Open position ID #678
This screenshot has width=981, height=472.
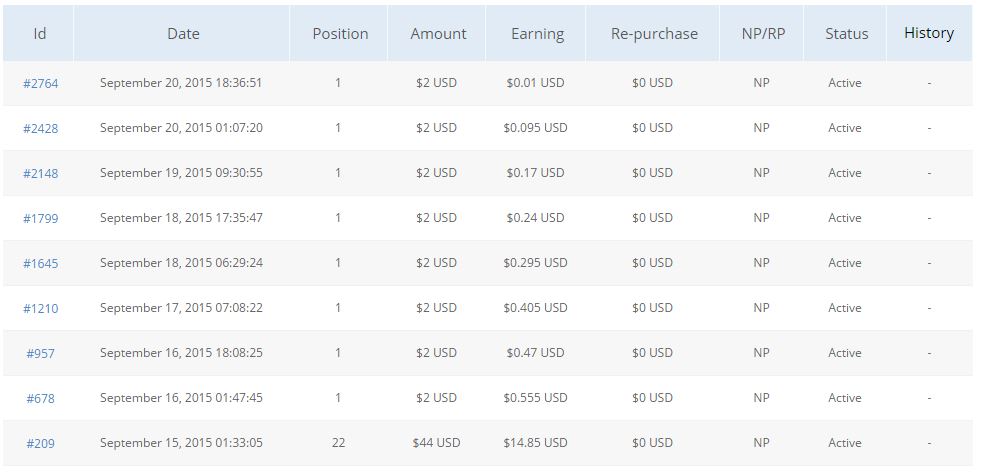[x=40, y=398]
